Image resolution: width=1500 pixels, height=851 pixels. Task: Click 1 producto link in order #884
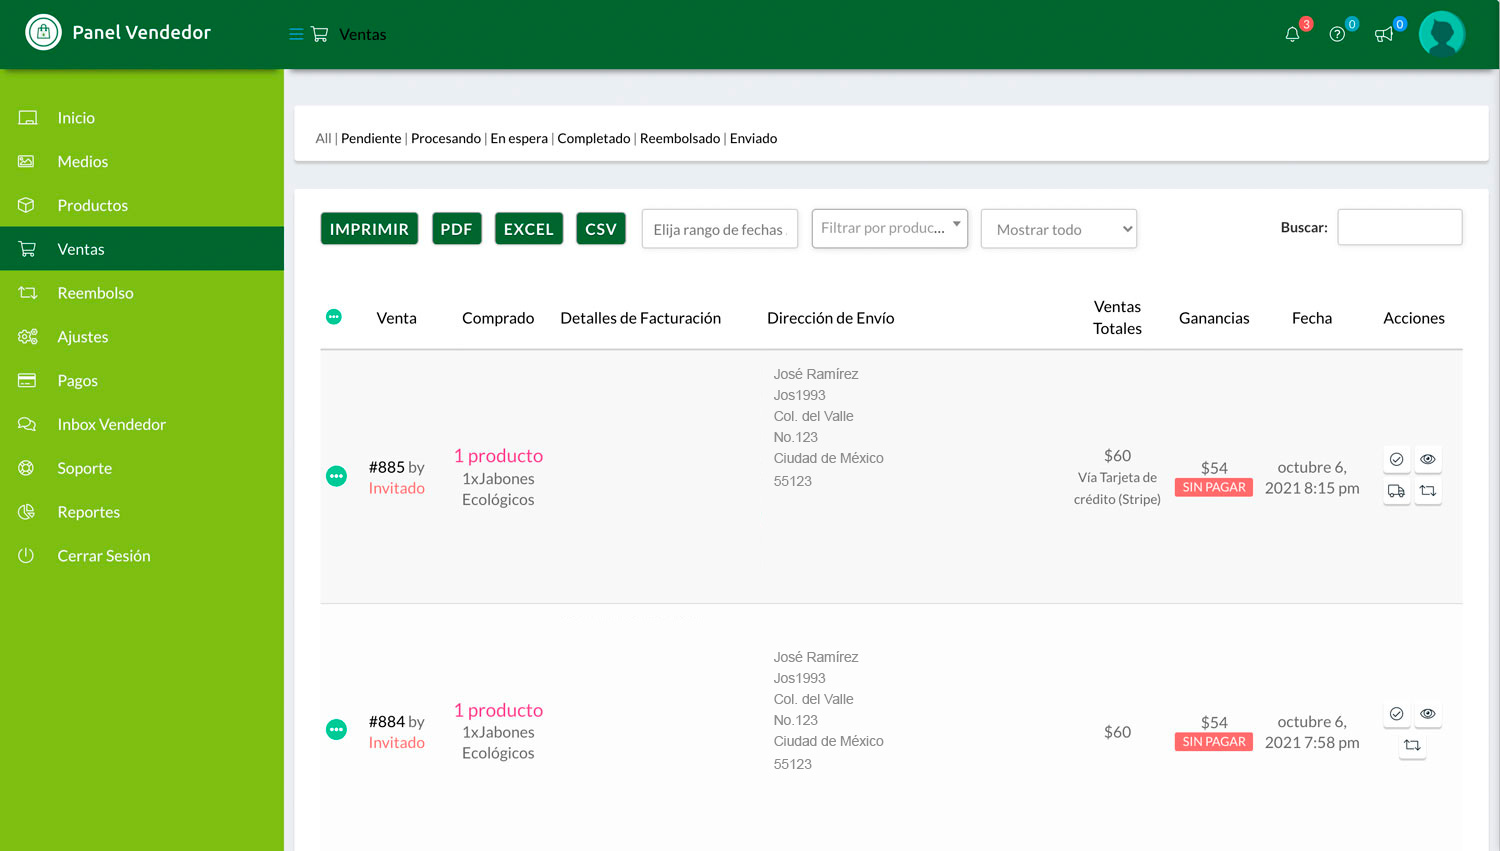[x=498, y=710]
